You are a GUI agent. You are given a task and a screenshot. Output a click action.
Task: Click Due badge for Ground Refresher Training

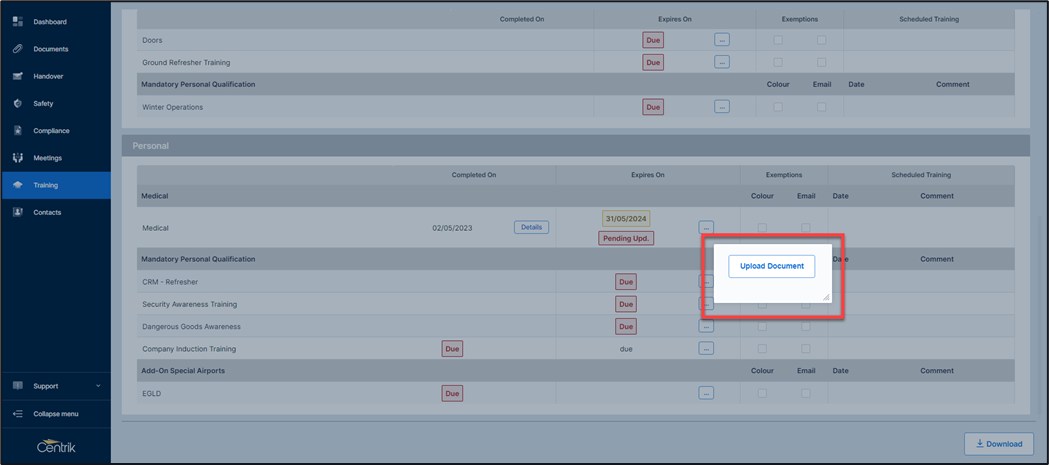pos(653,62)
